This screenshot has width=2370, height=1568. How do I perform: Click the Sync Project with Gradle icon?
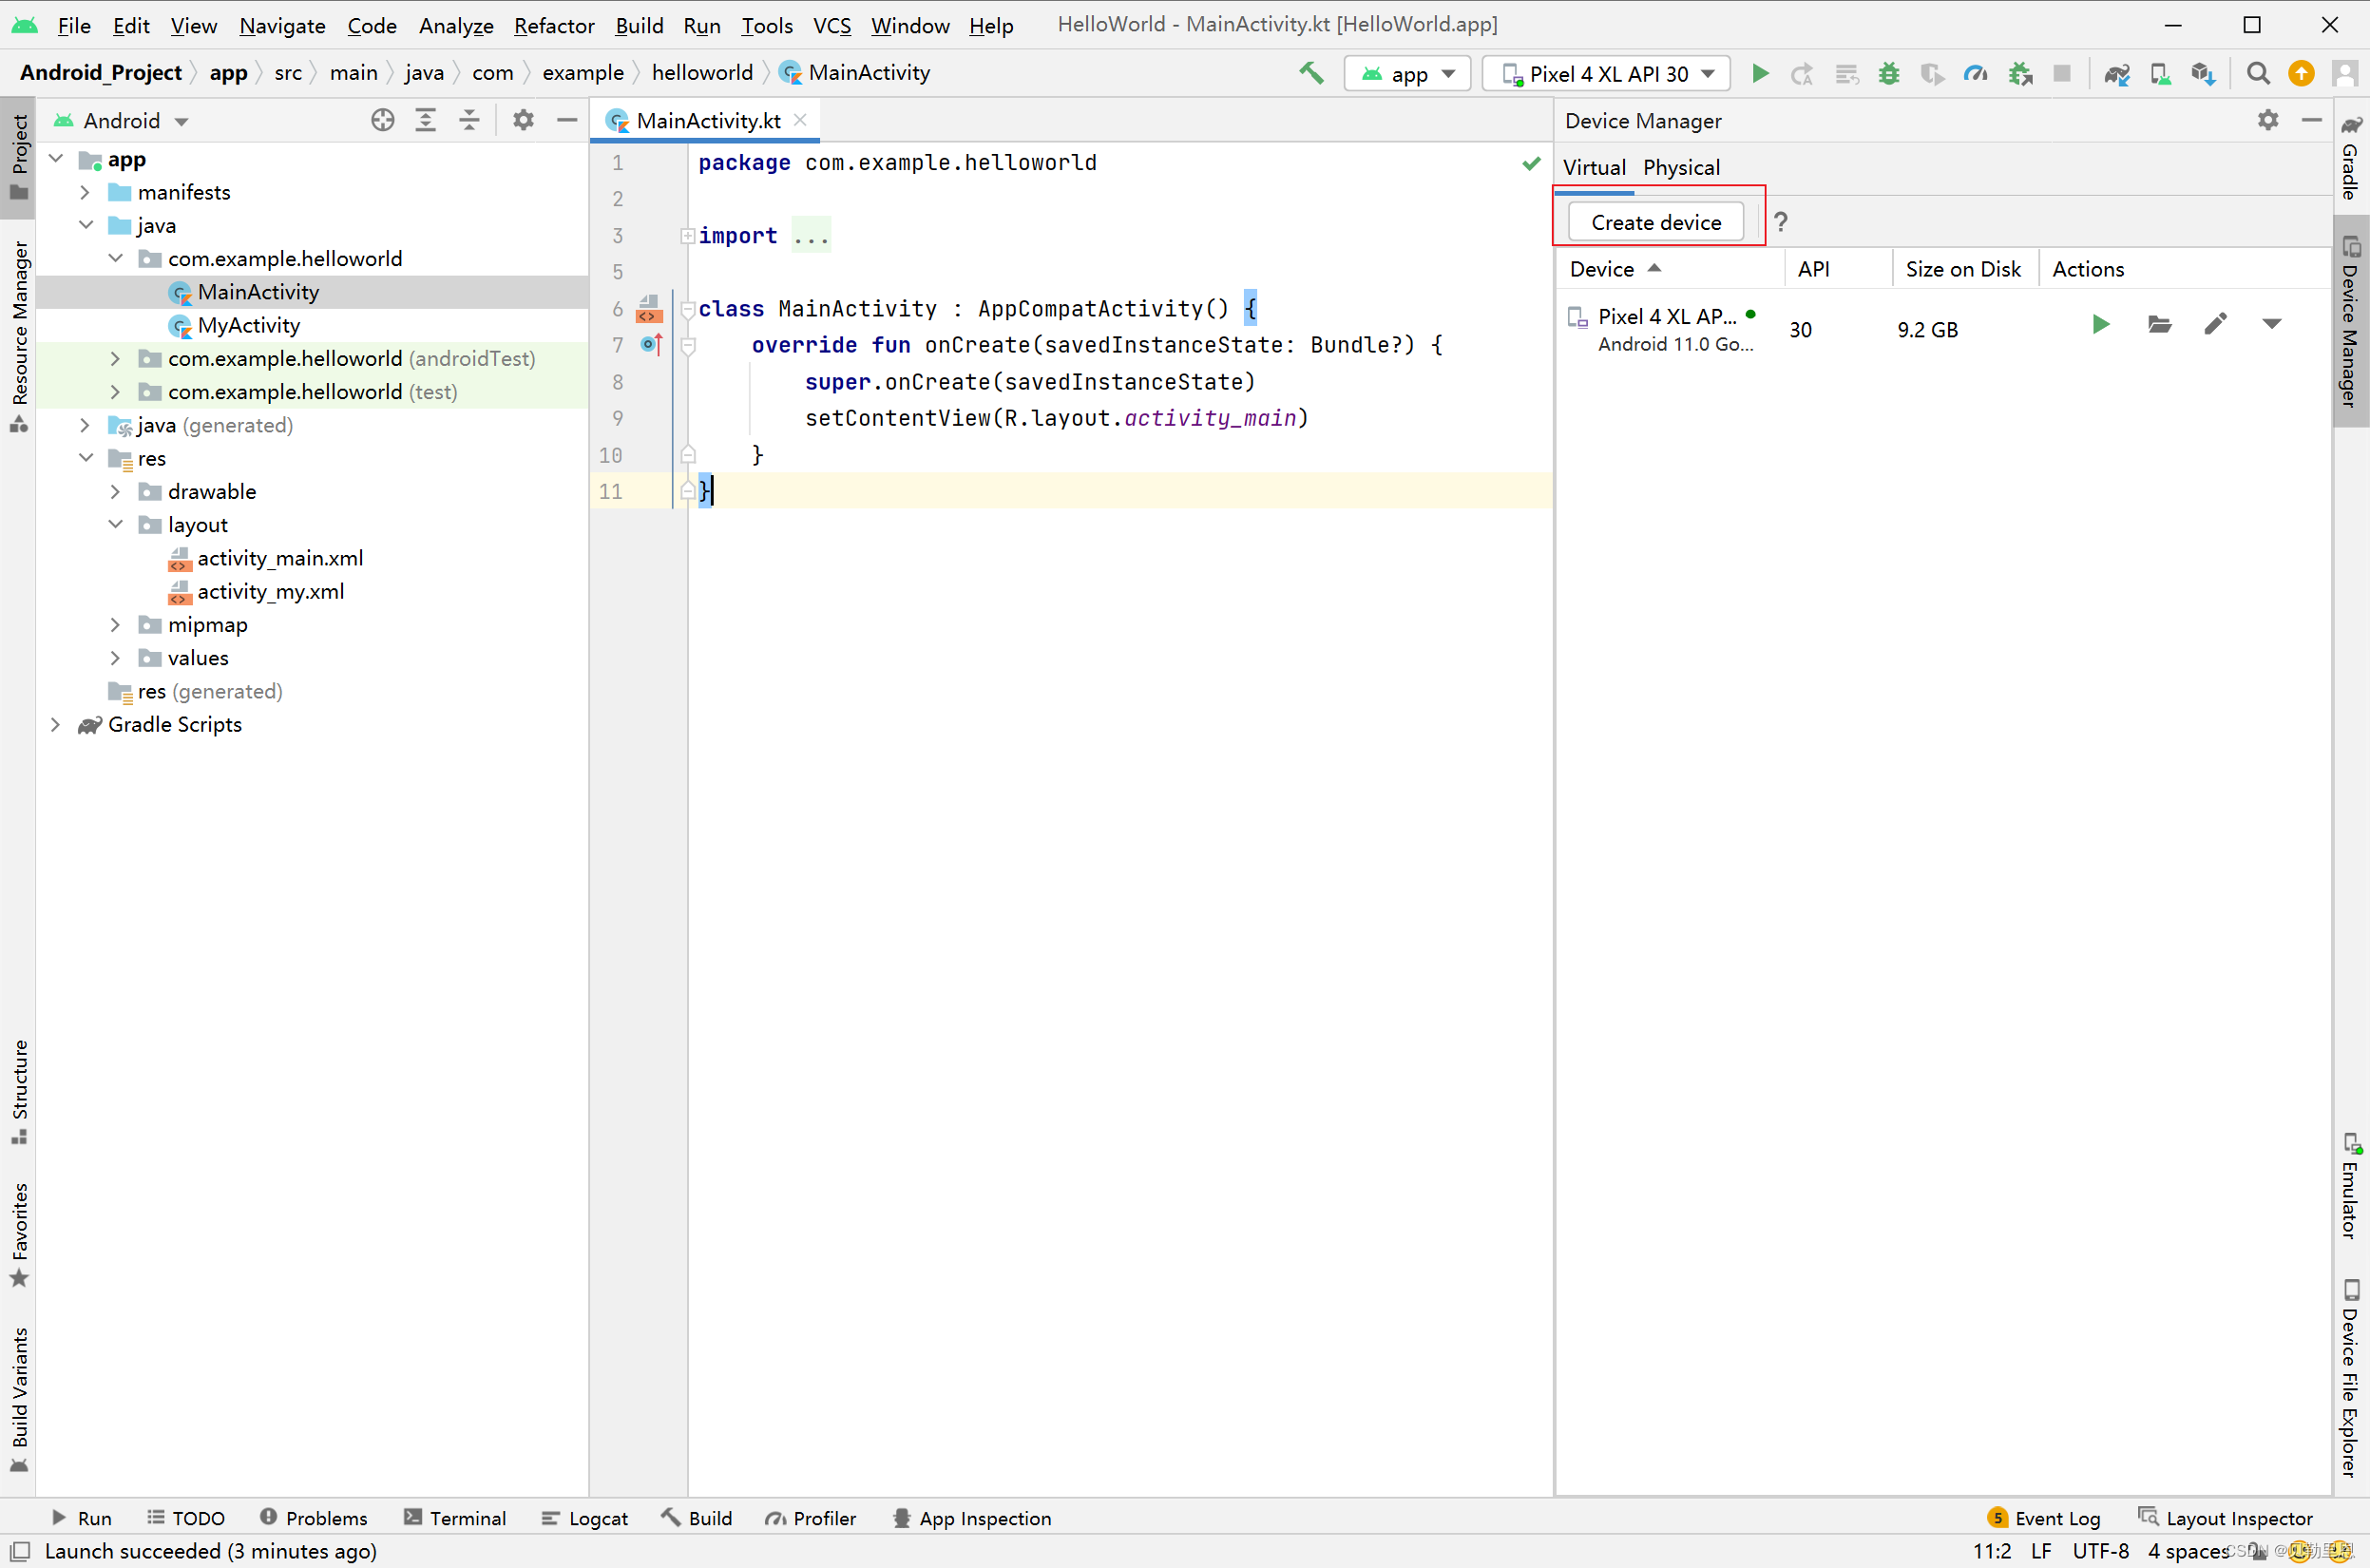2118,72
